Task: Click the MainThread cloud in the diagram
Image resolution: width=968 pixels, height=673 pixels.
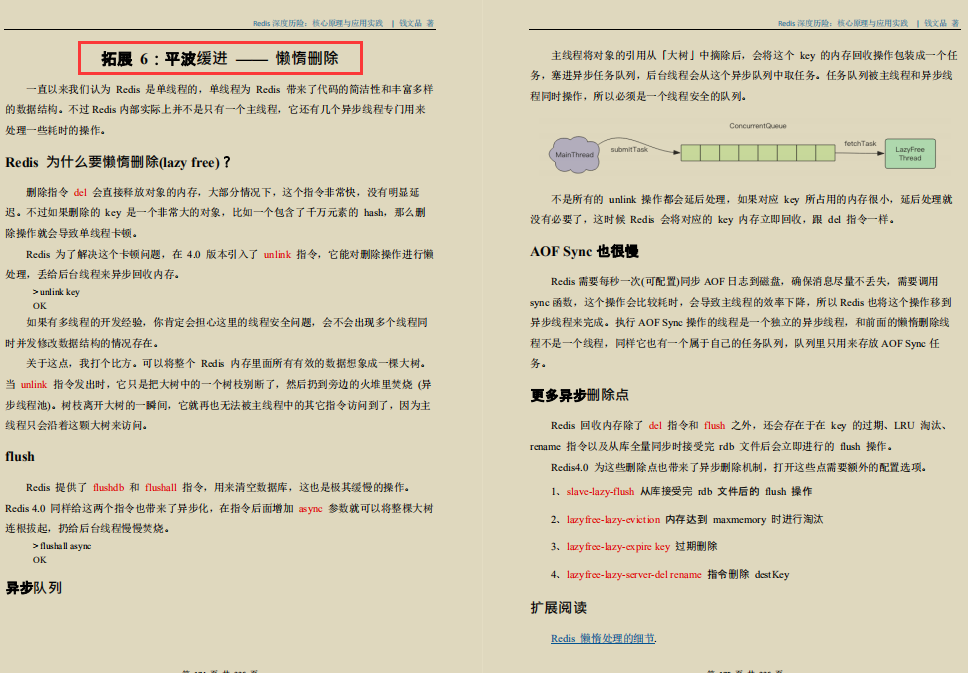Action: pos(574,154)
